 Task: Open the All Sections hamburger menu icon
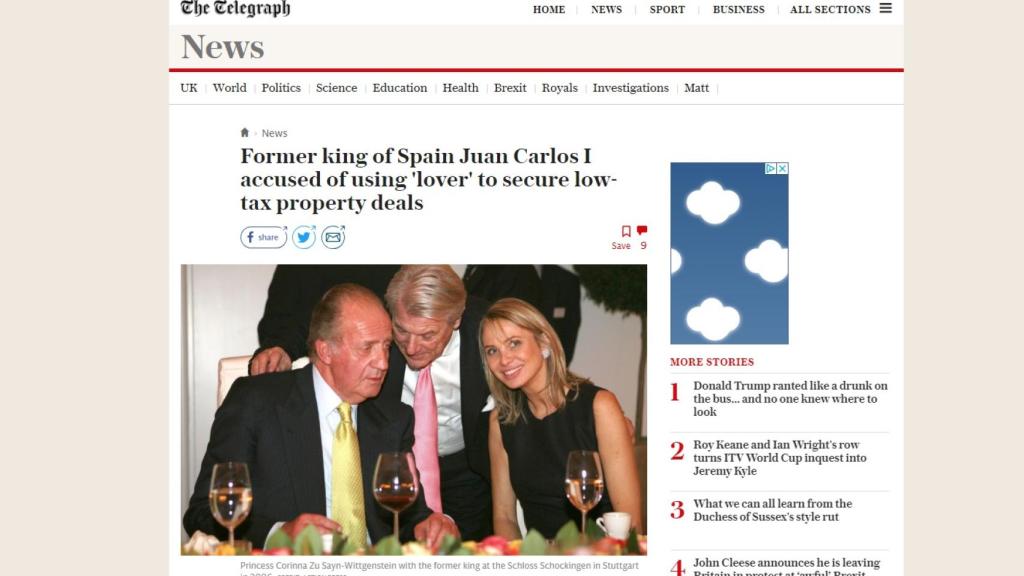click(886, 8)
